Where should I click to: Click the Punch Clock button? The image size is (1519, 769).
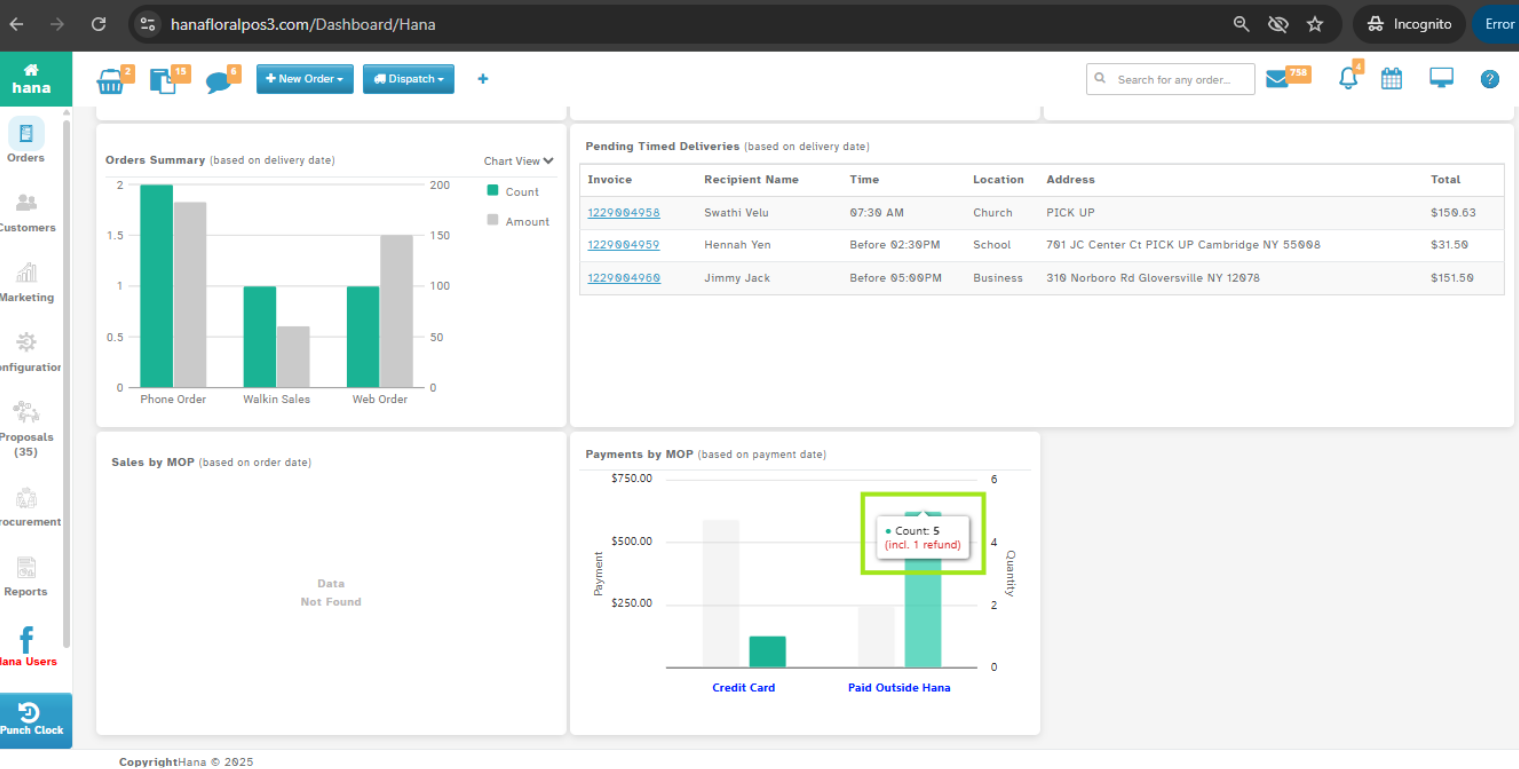35,720
